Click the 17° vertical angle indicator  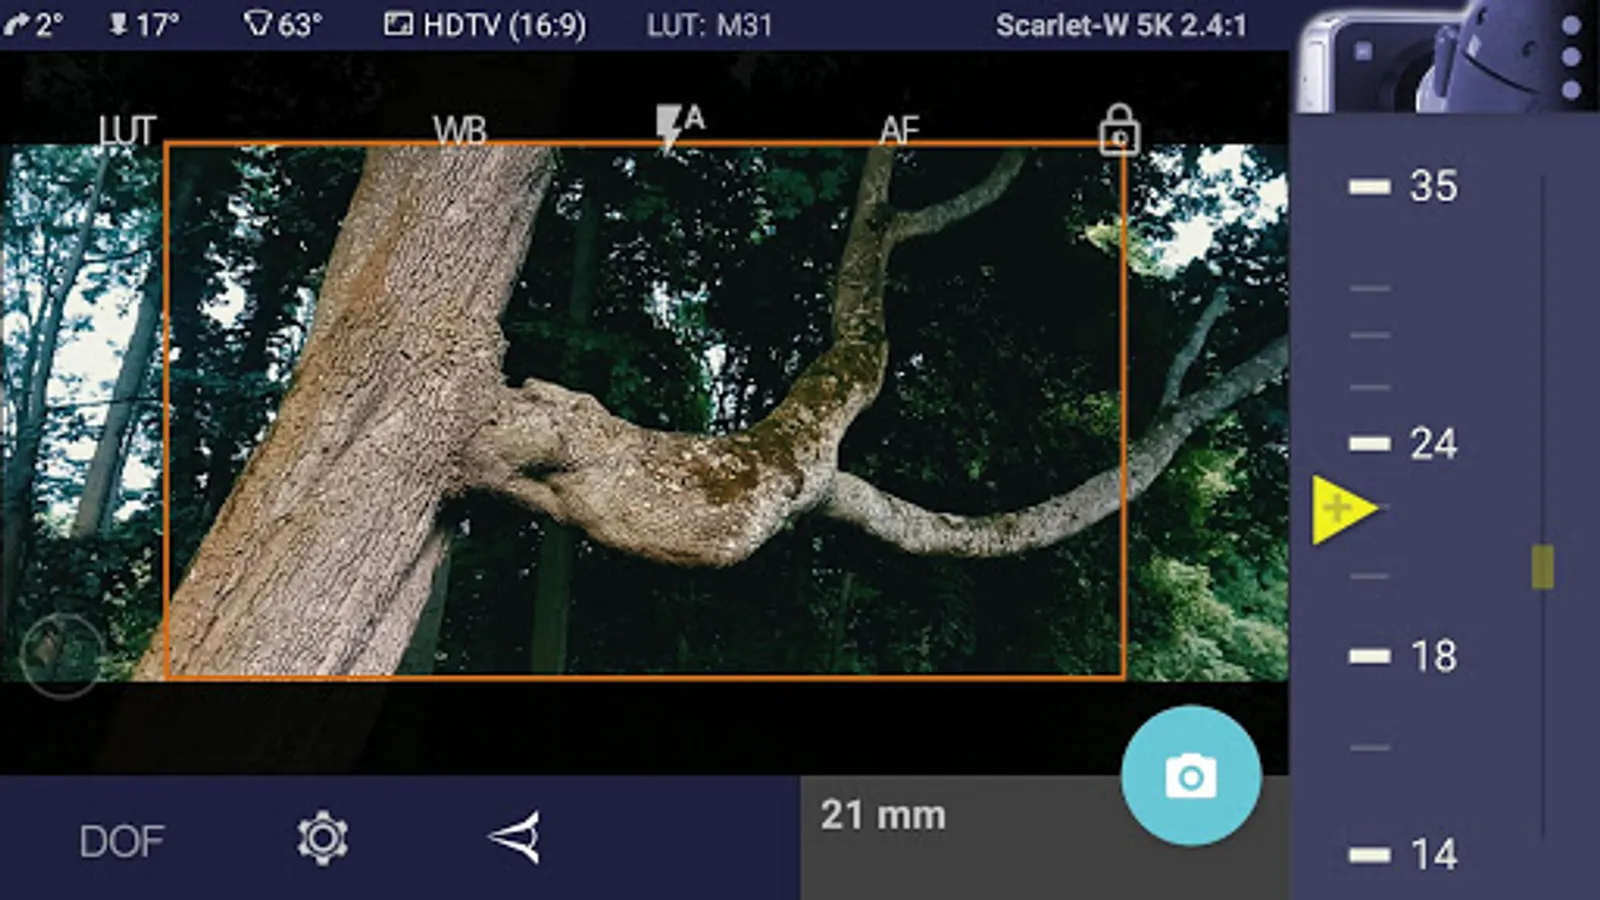pos(144,24)
